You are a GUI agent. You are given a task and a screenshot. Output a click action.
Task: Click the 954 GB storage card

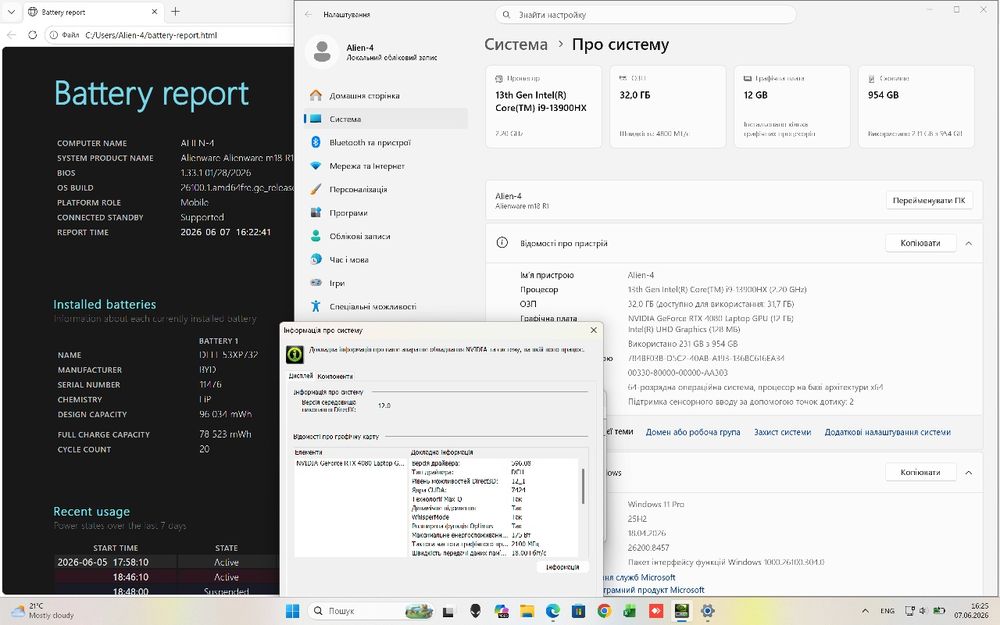(x=916, y=107)
